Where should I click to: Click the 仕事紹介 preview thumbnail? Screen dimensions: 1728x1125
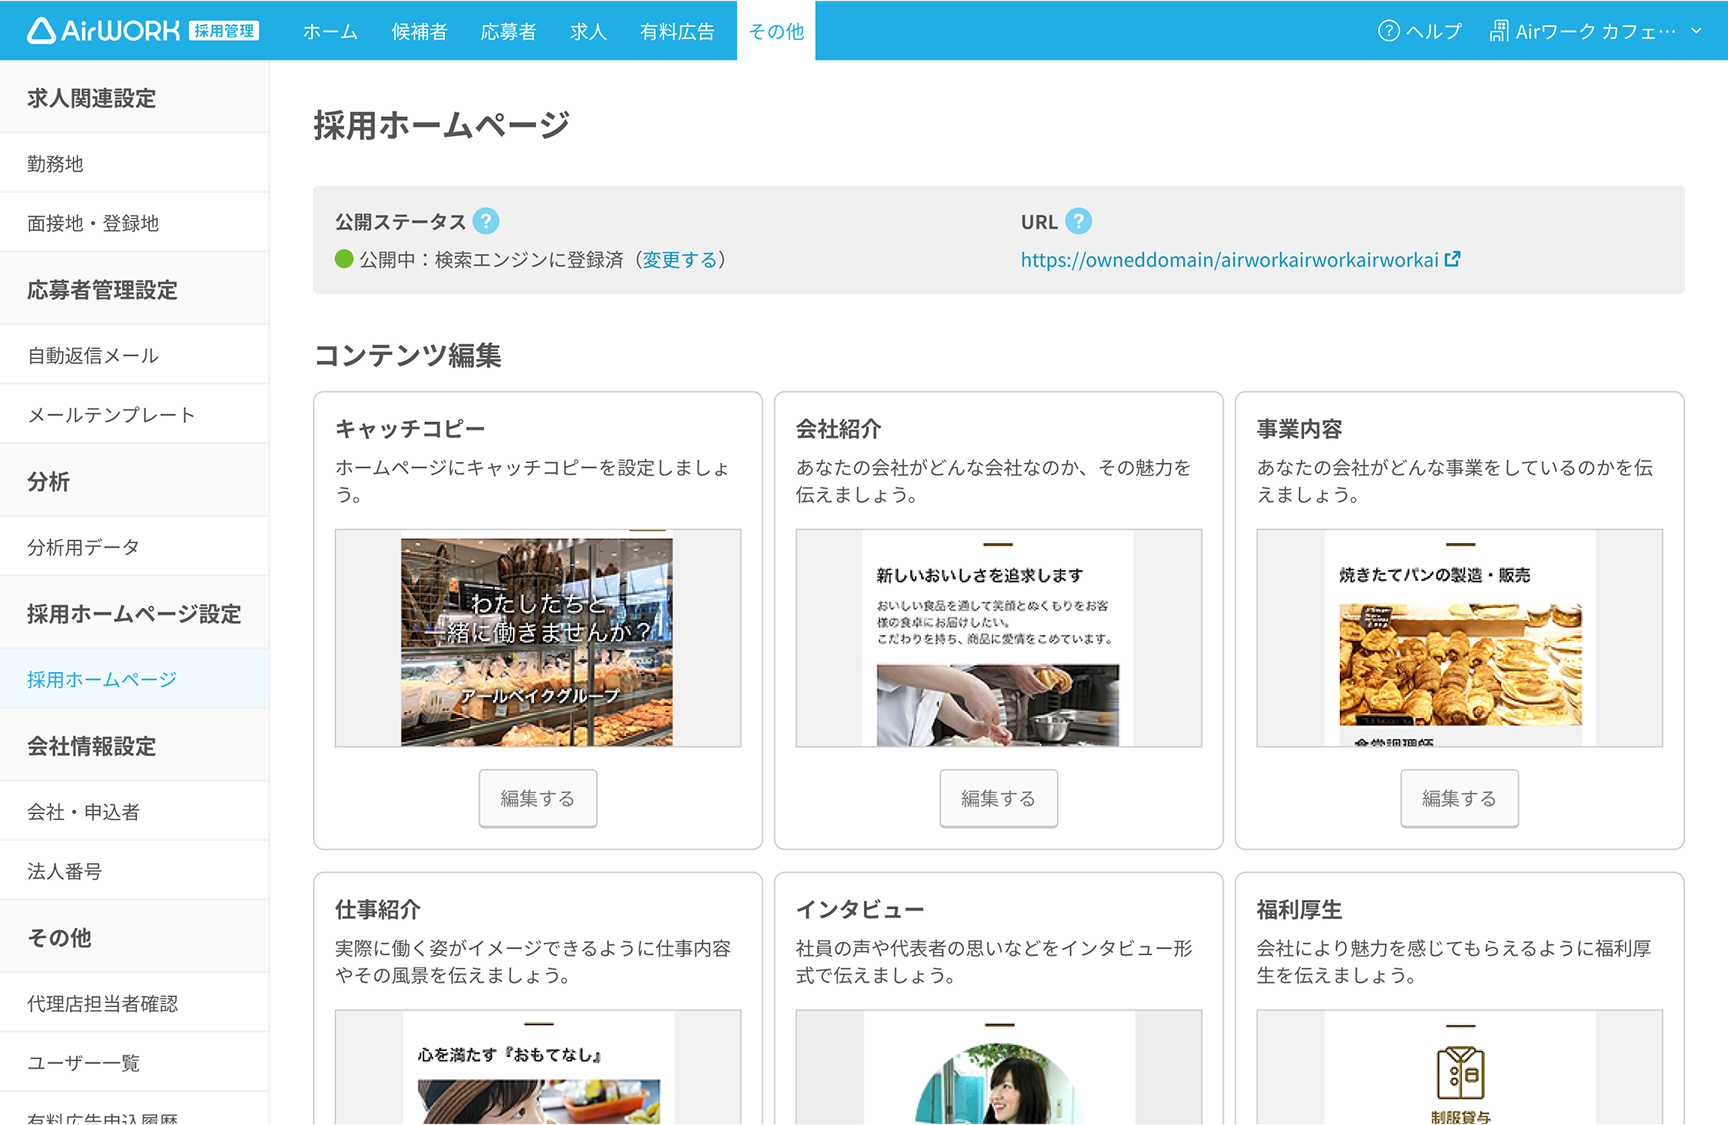click(x=538, y=1067)
